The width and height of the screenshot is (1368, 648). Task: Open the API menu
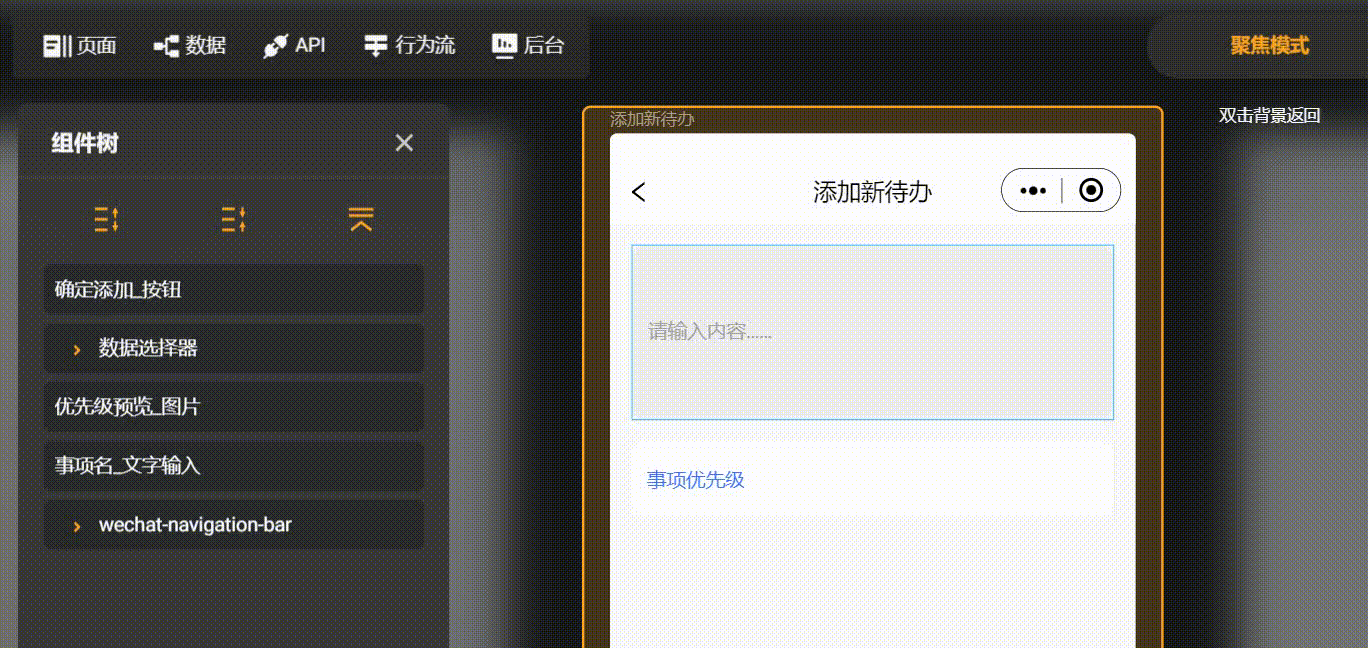[294, 46]
